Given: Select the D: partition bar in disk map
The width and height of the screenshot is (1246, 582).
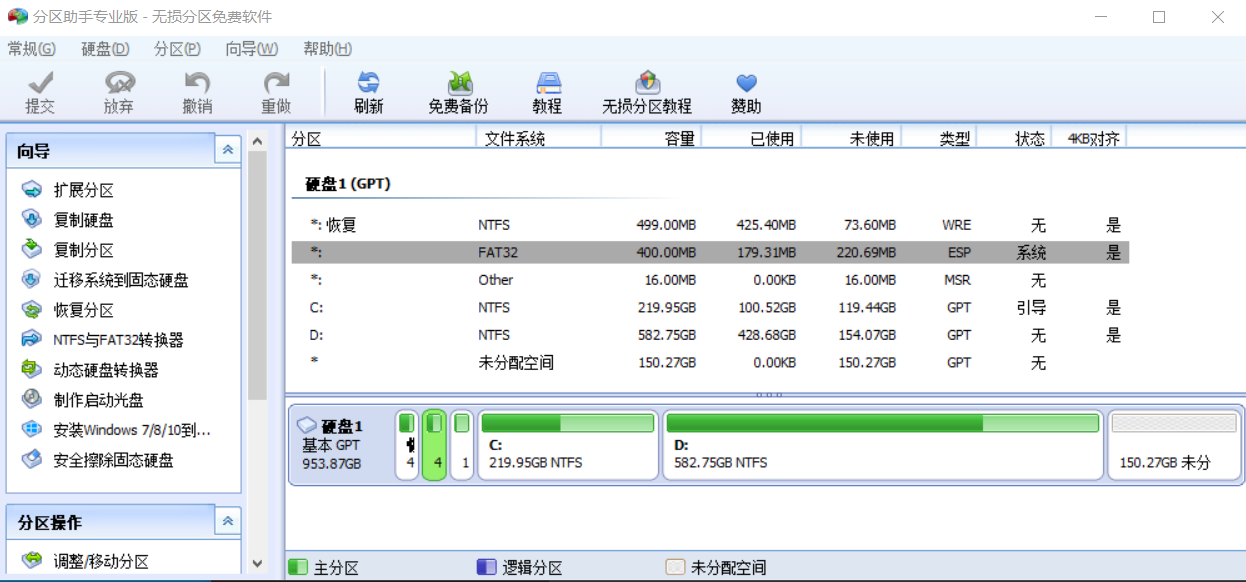Looking at the screenshot, I should tap(881, 445).
